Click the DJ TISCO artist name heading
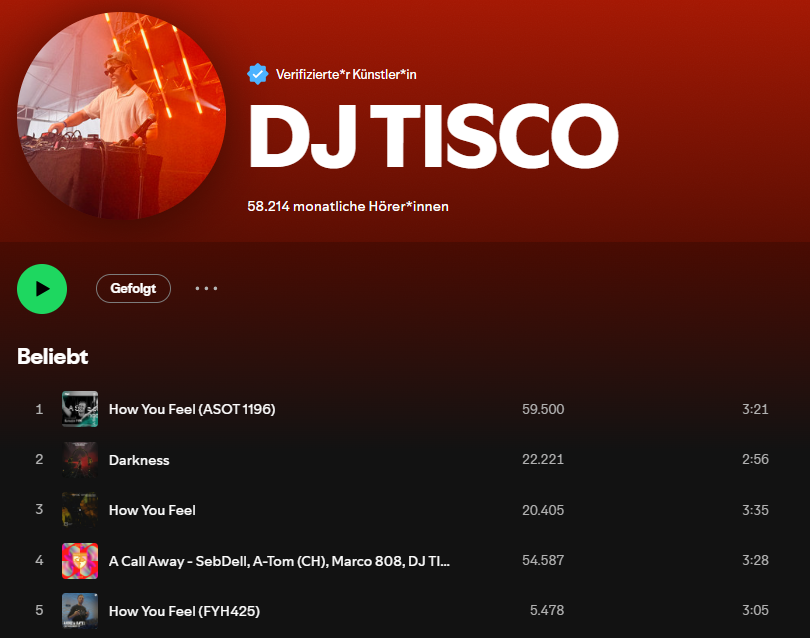The height and width of the screenshot is (638, 810). pyautogui.click(x=433, y=136)
